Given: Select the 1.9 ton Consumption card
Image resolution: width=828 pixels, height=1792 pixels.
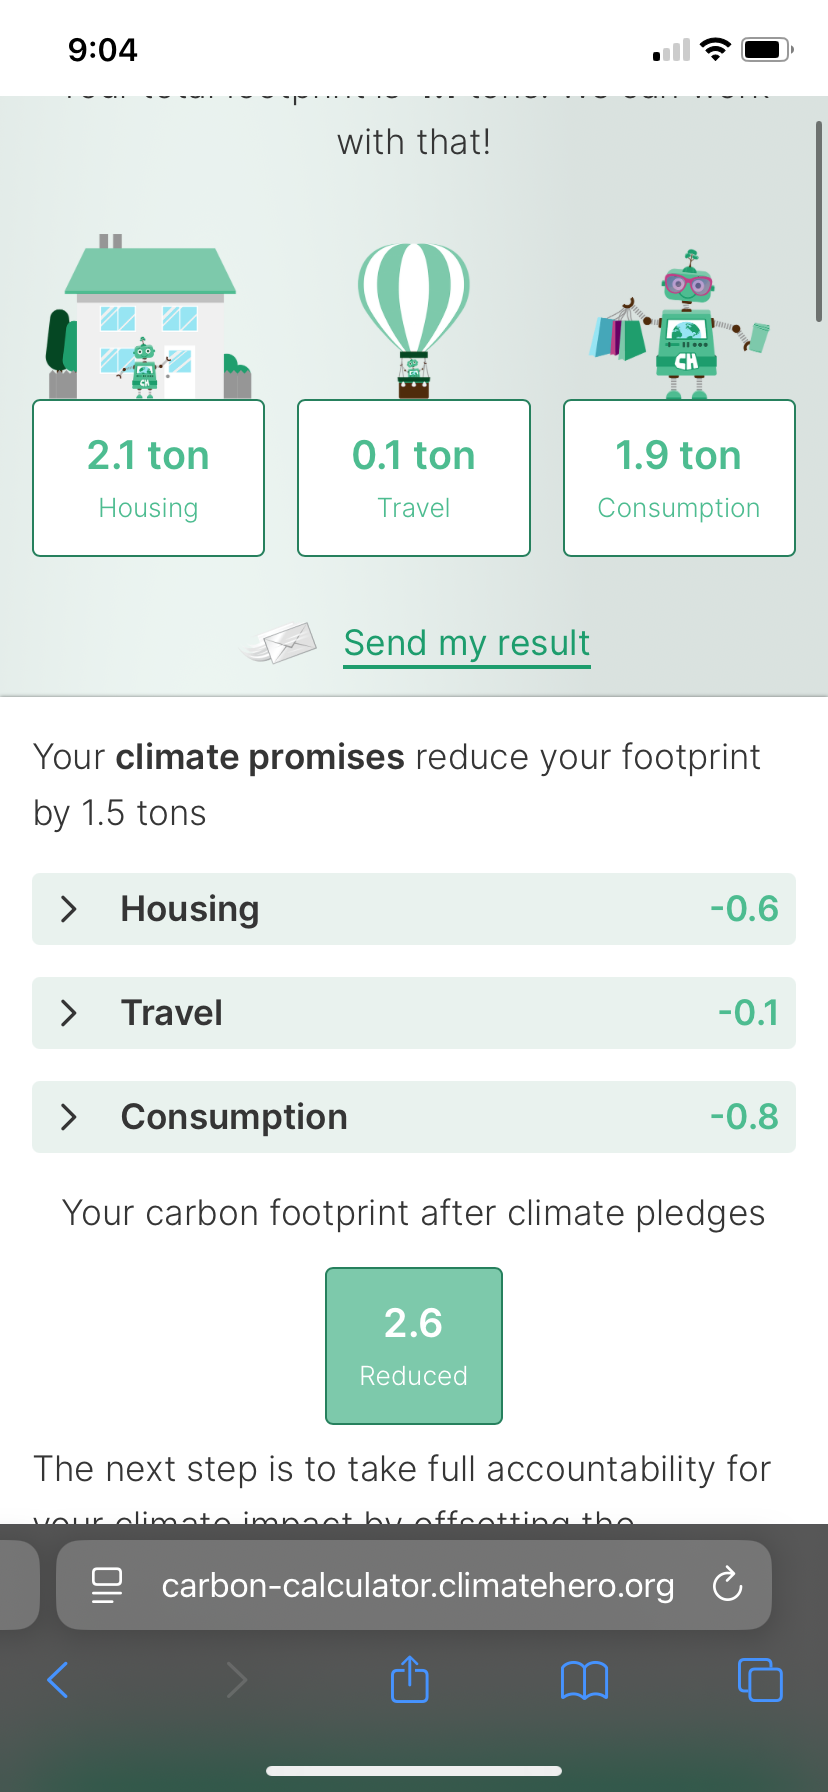Looking at the screenshot, I should pos(679,478).
